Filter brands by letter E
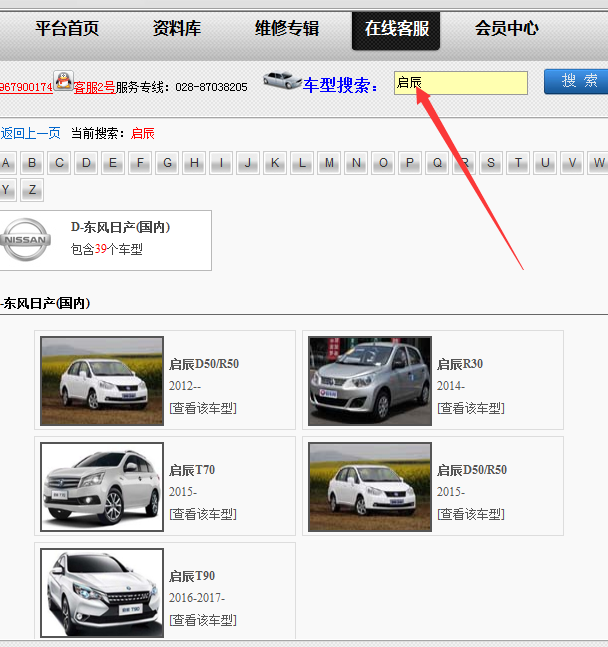608x647 pixels. (113, 163)
